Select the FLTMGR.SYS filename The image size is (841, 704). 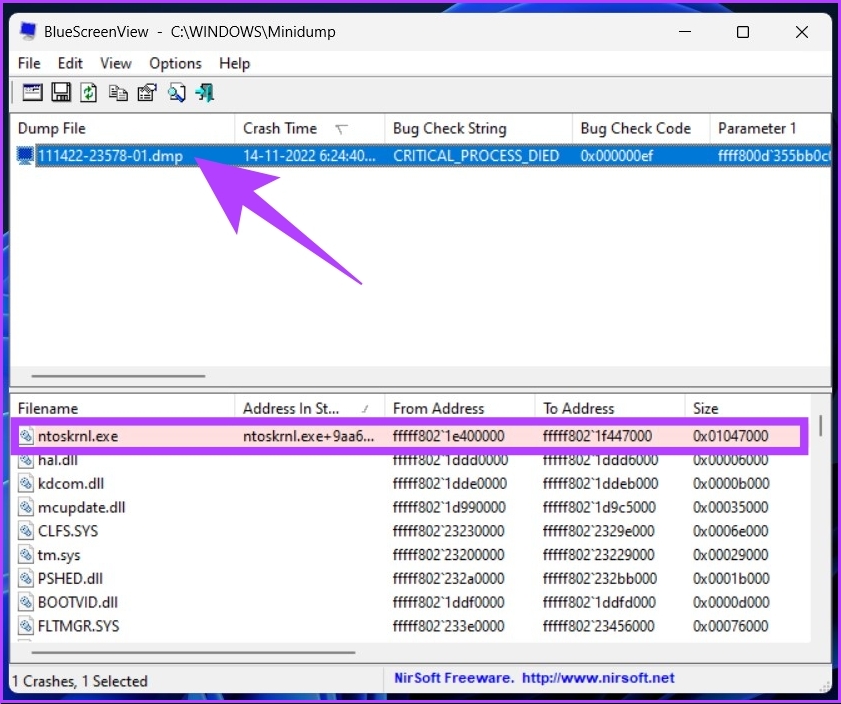(78, 626)
